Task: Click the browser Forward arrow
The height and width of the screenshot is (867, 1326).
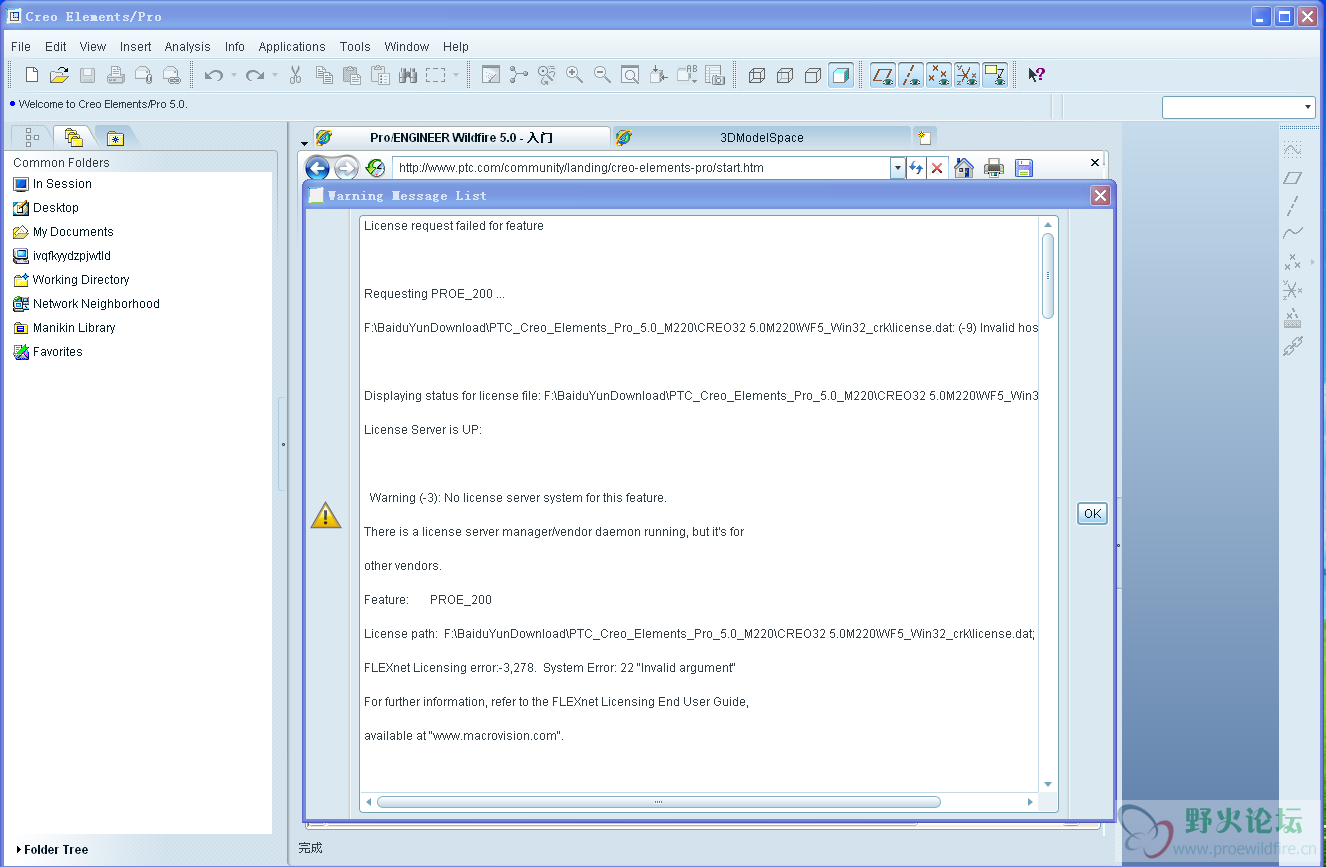Action: (346, 168)
